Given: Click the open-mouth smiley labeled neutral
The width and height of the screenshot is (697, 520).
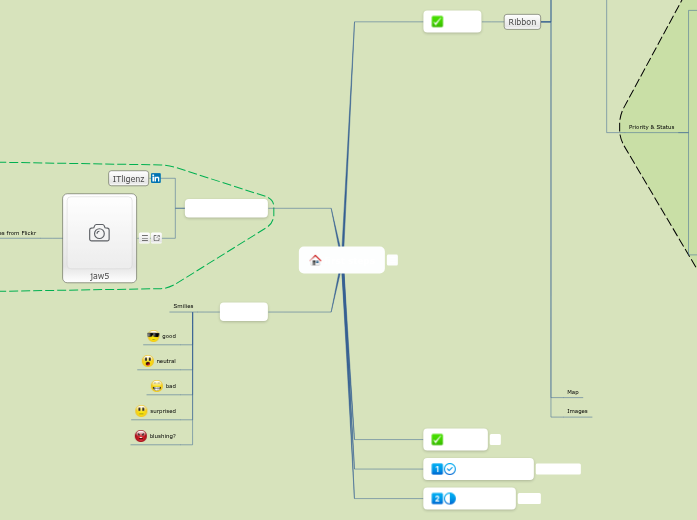Looking at the screenshot, I should point(148,361).
